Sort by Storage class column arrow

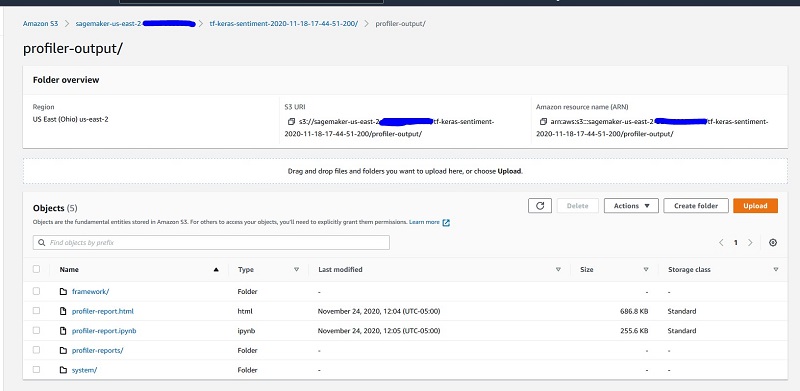(x=776, y=270)
